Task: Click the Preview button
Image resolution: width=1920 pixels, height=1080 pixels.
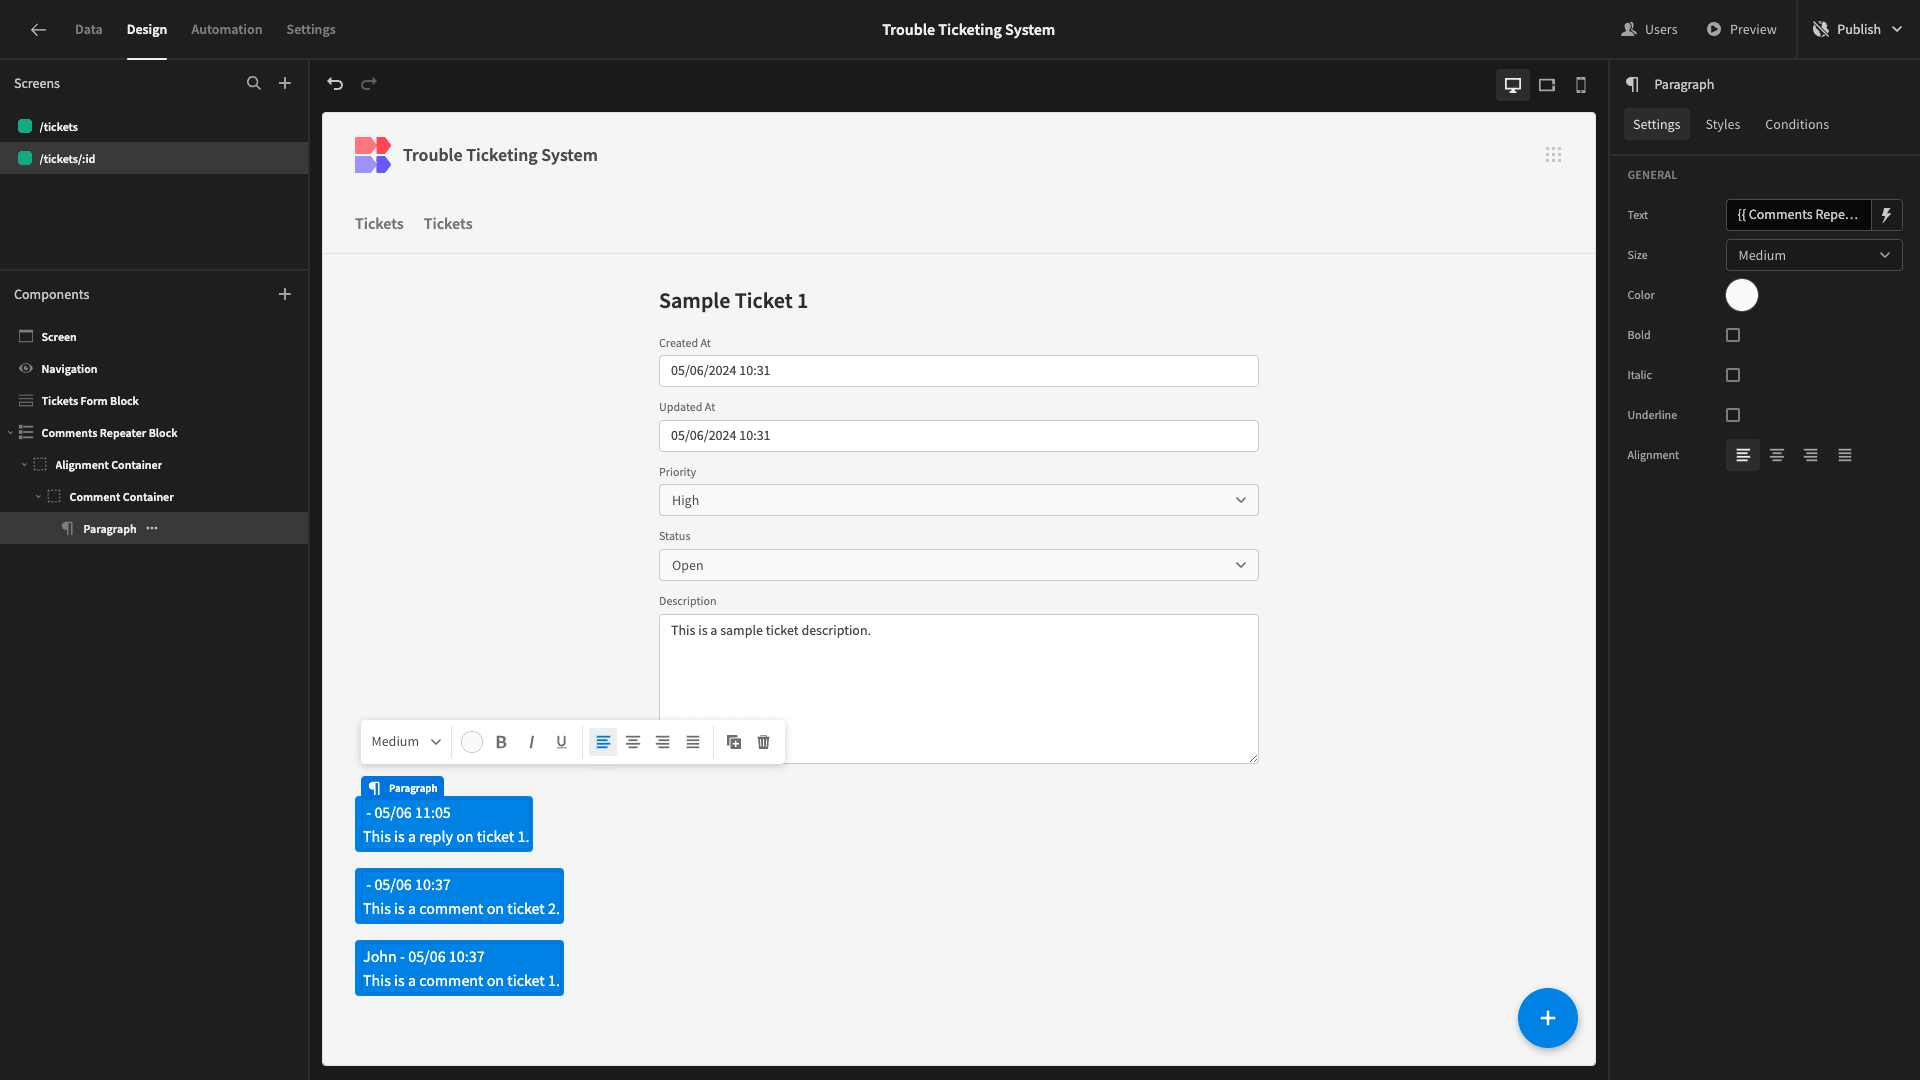Action: (1741, 30)
